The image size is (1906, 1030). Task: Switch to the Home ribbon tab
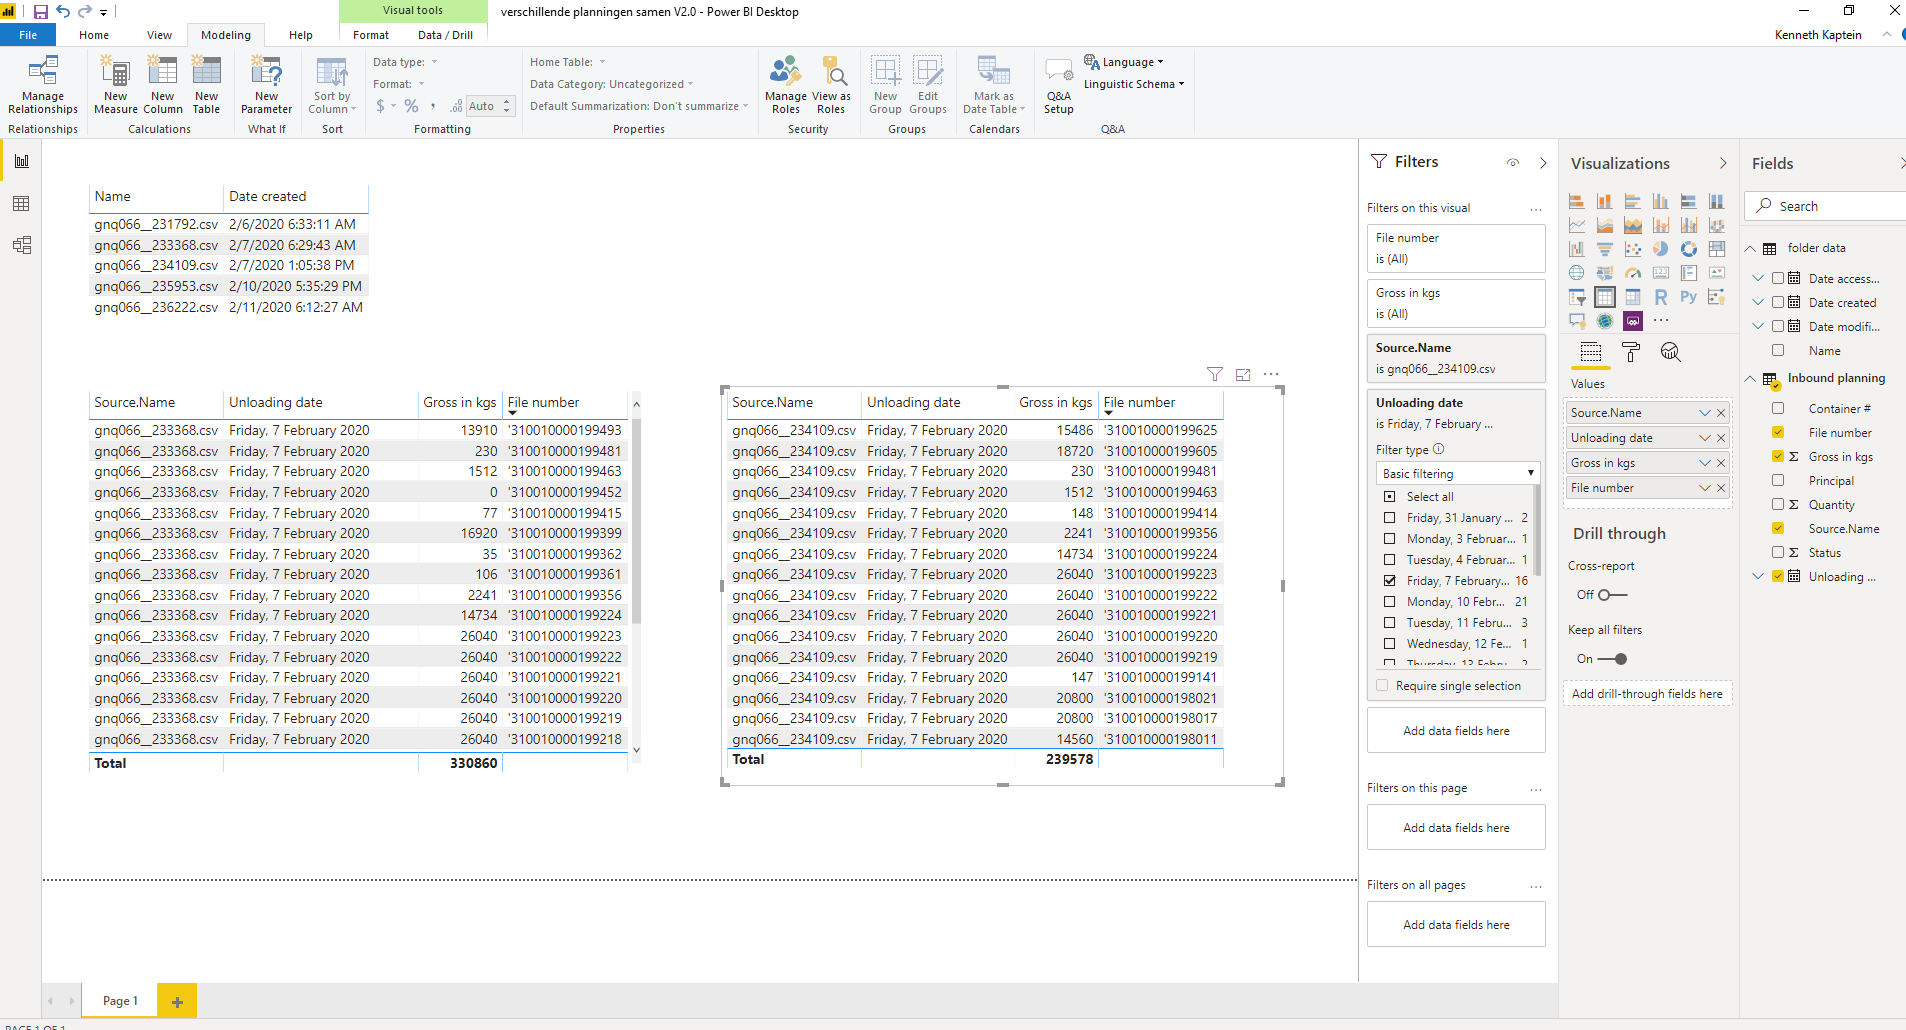94,35
